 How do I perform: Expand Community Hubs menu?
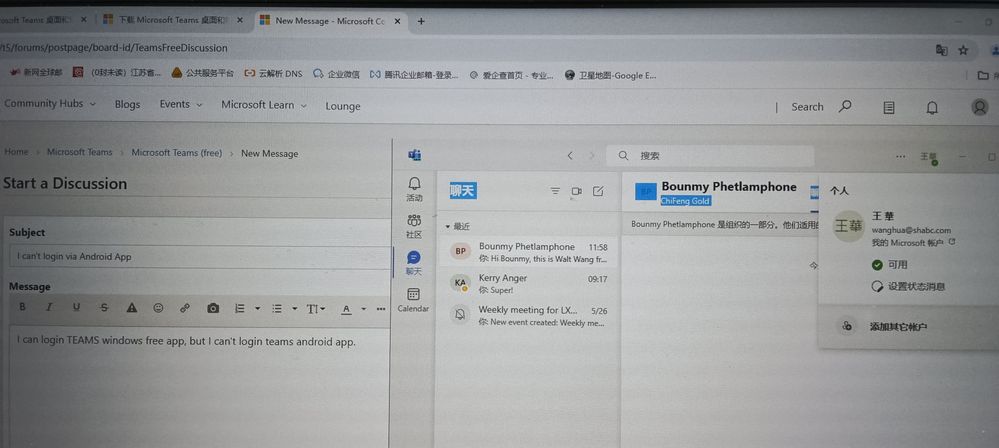pos(50,103)
